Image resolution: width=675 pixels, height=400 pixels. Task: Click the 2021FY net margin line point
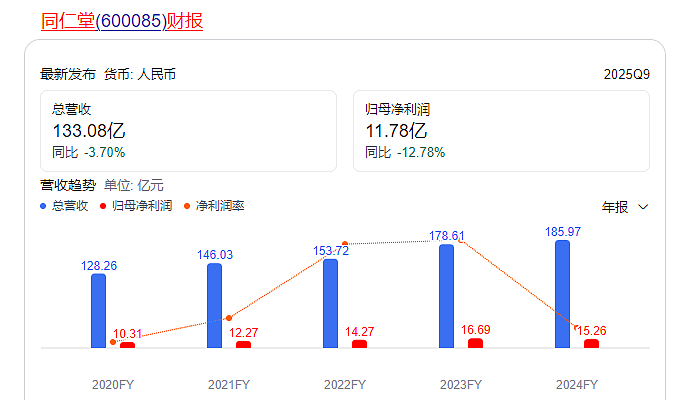click(229, 318)
